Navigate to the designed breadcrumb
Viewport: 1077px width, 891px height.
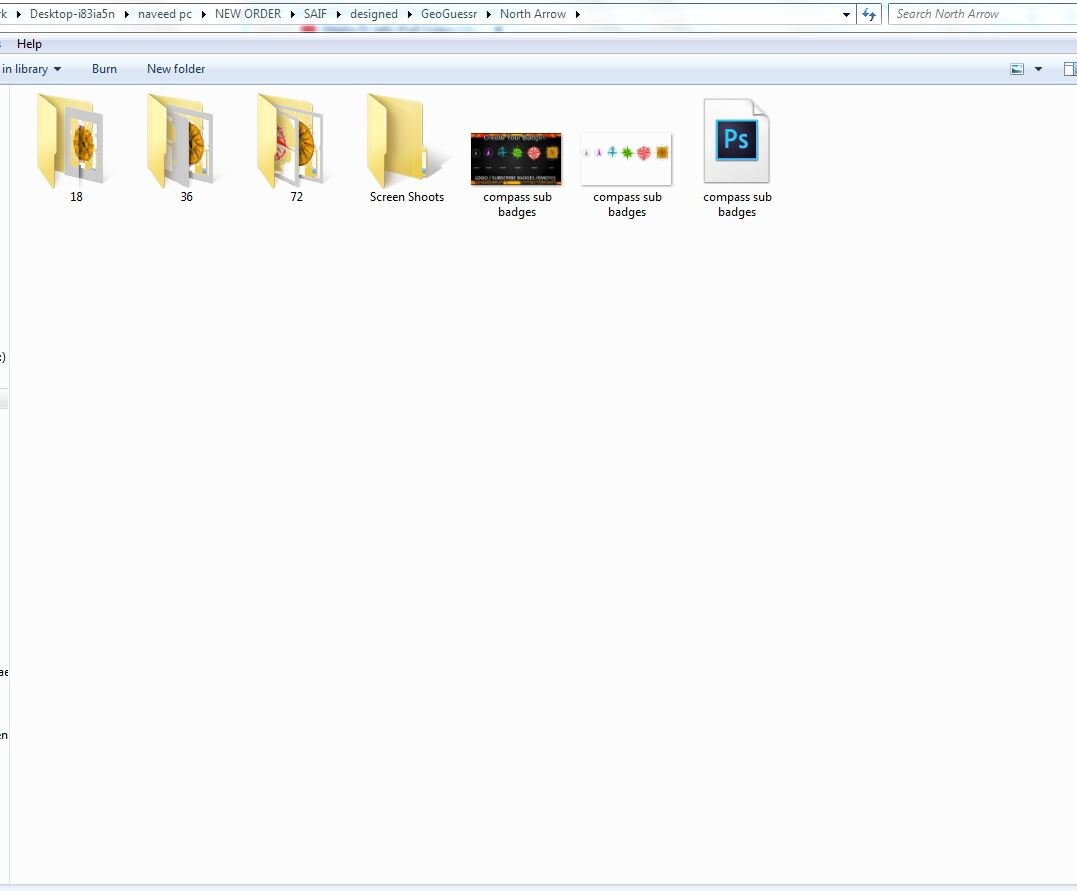coord(374,14)
